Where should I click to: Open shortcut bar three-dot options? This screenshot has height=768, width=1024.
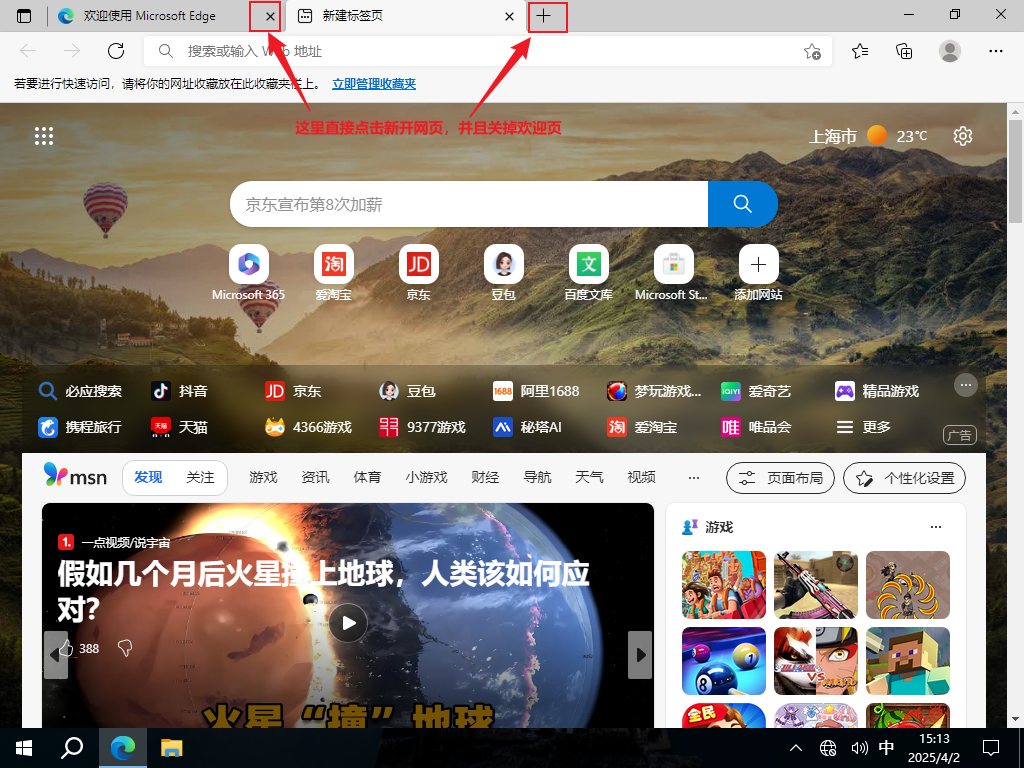(966, 385)
